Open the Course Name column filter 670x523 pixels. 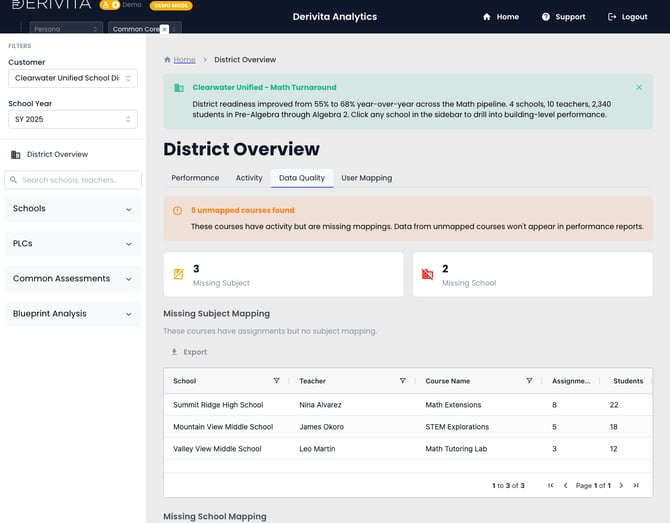coord(529,381)
